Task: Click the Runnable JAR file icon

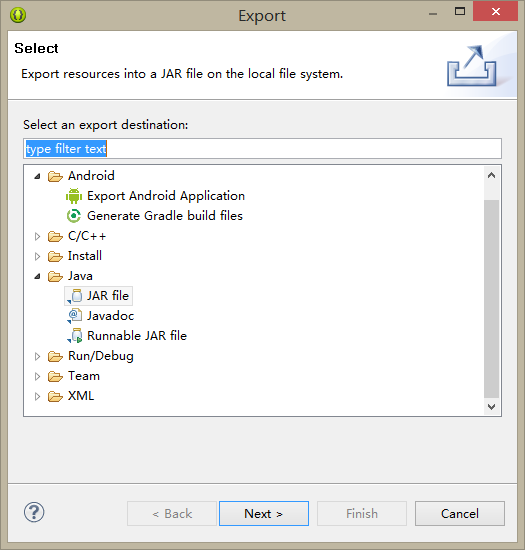Action: (75, 336)
